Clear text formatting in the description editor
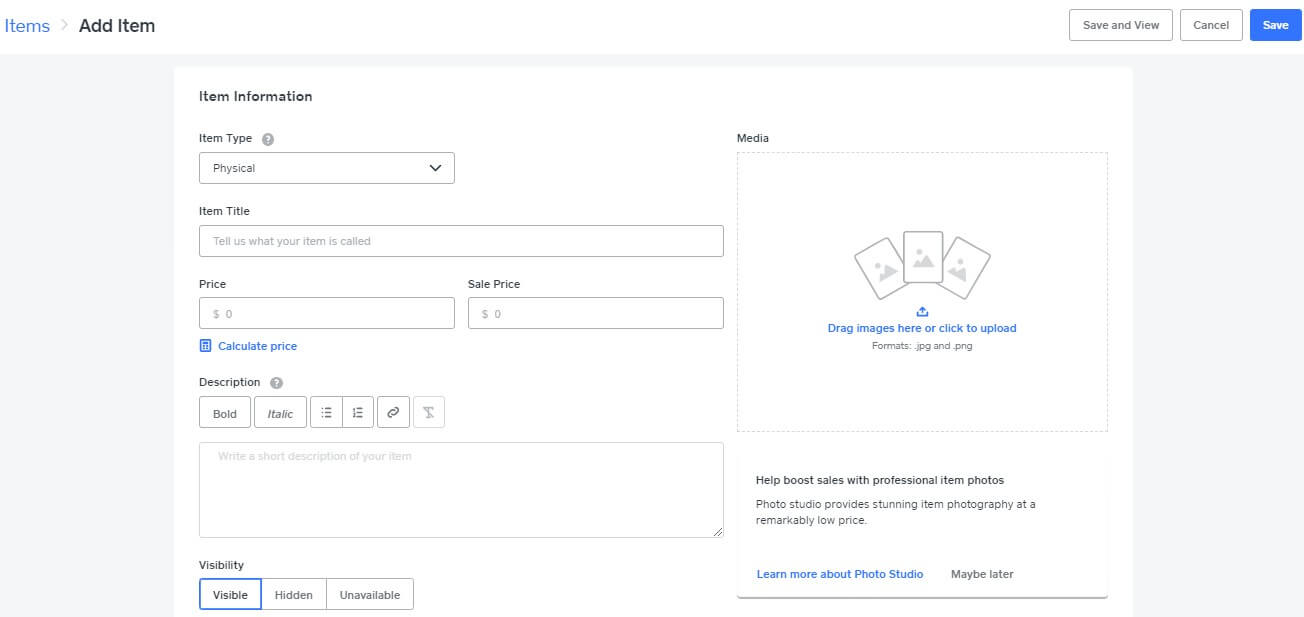The height and width of the screenshot is (617, 1304). pos(429,411)
